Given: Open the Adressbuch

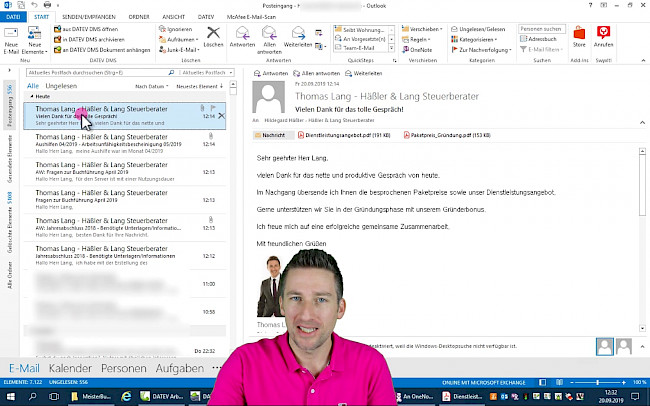Looking at the screenshot, I should coord(538,39).
